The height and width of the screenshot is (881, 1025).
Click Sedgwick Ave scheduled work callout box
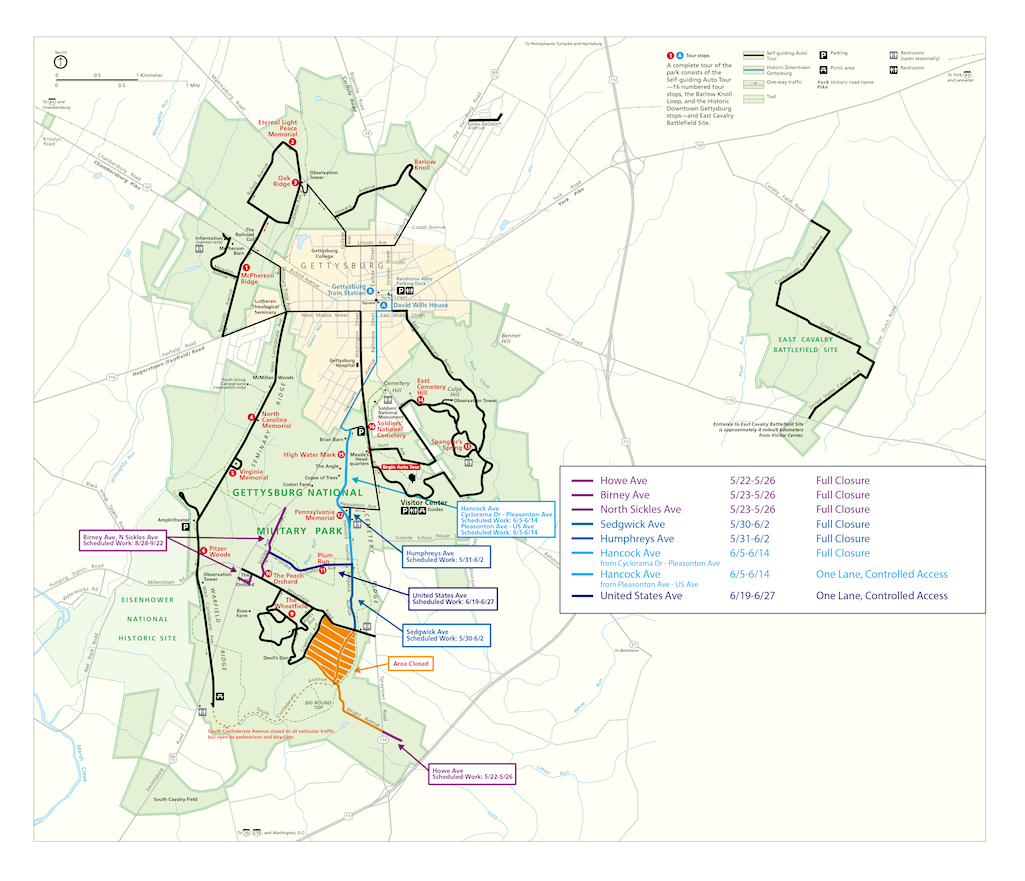(x=446, y=635)
